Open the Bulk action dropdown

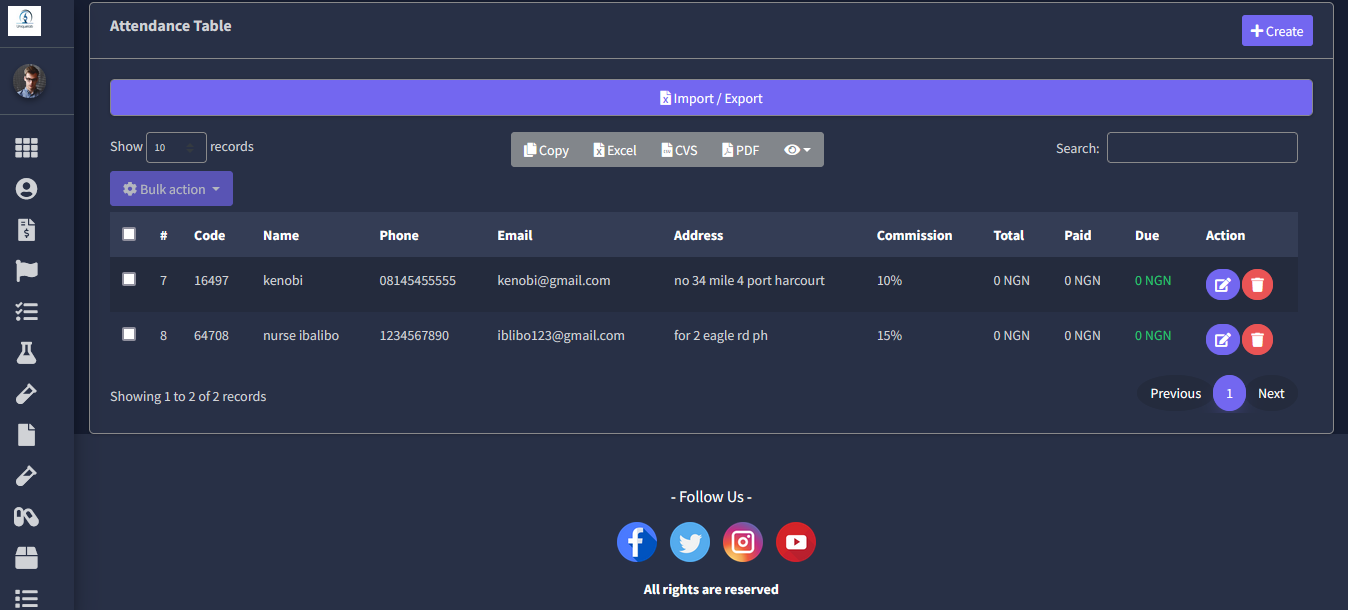(x=171, y=189)
